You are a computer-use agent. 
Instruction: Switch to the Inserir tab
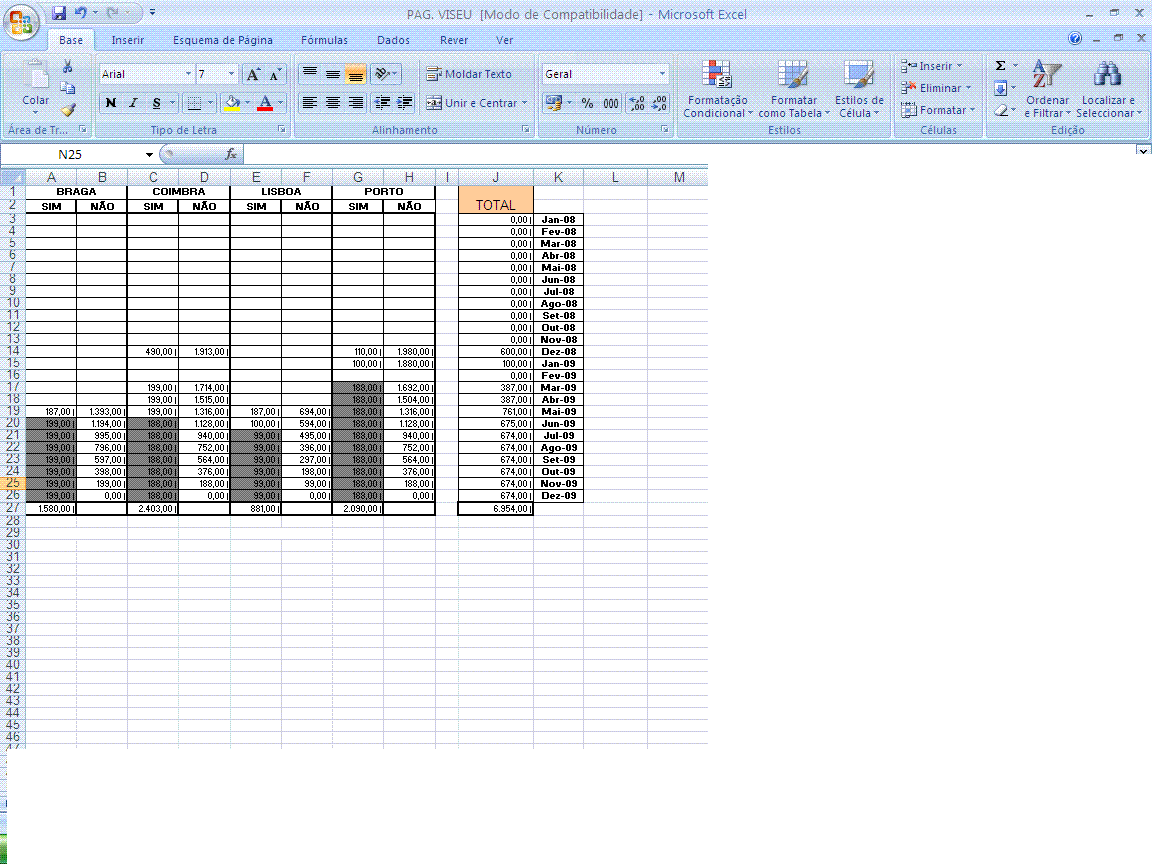click(x=127, y=41)
